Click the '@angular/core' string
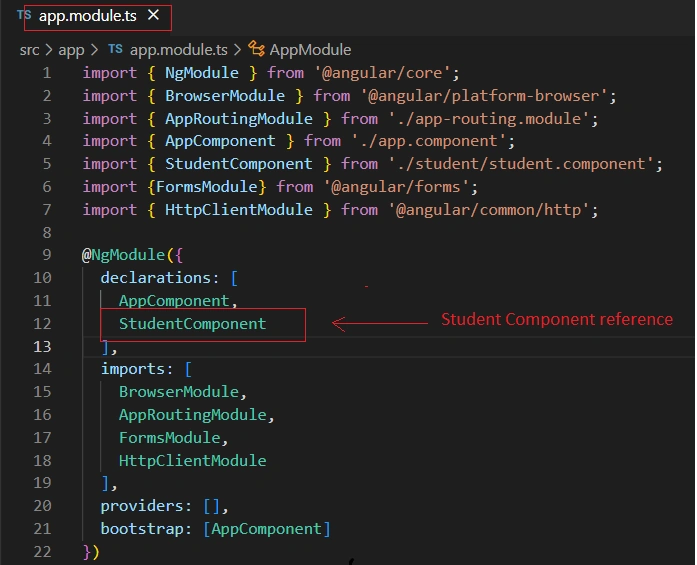This screenshot has height=565, width=697. [382, 73]
